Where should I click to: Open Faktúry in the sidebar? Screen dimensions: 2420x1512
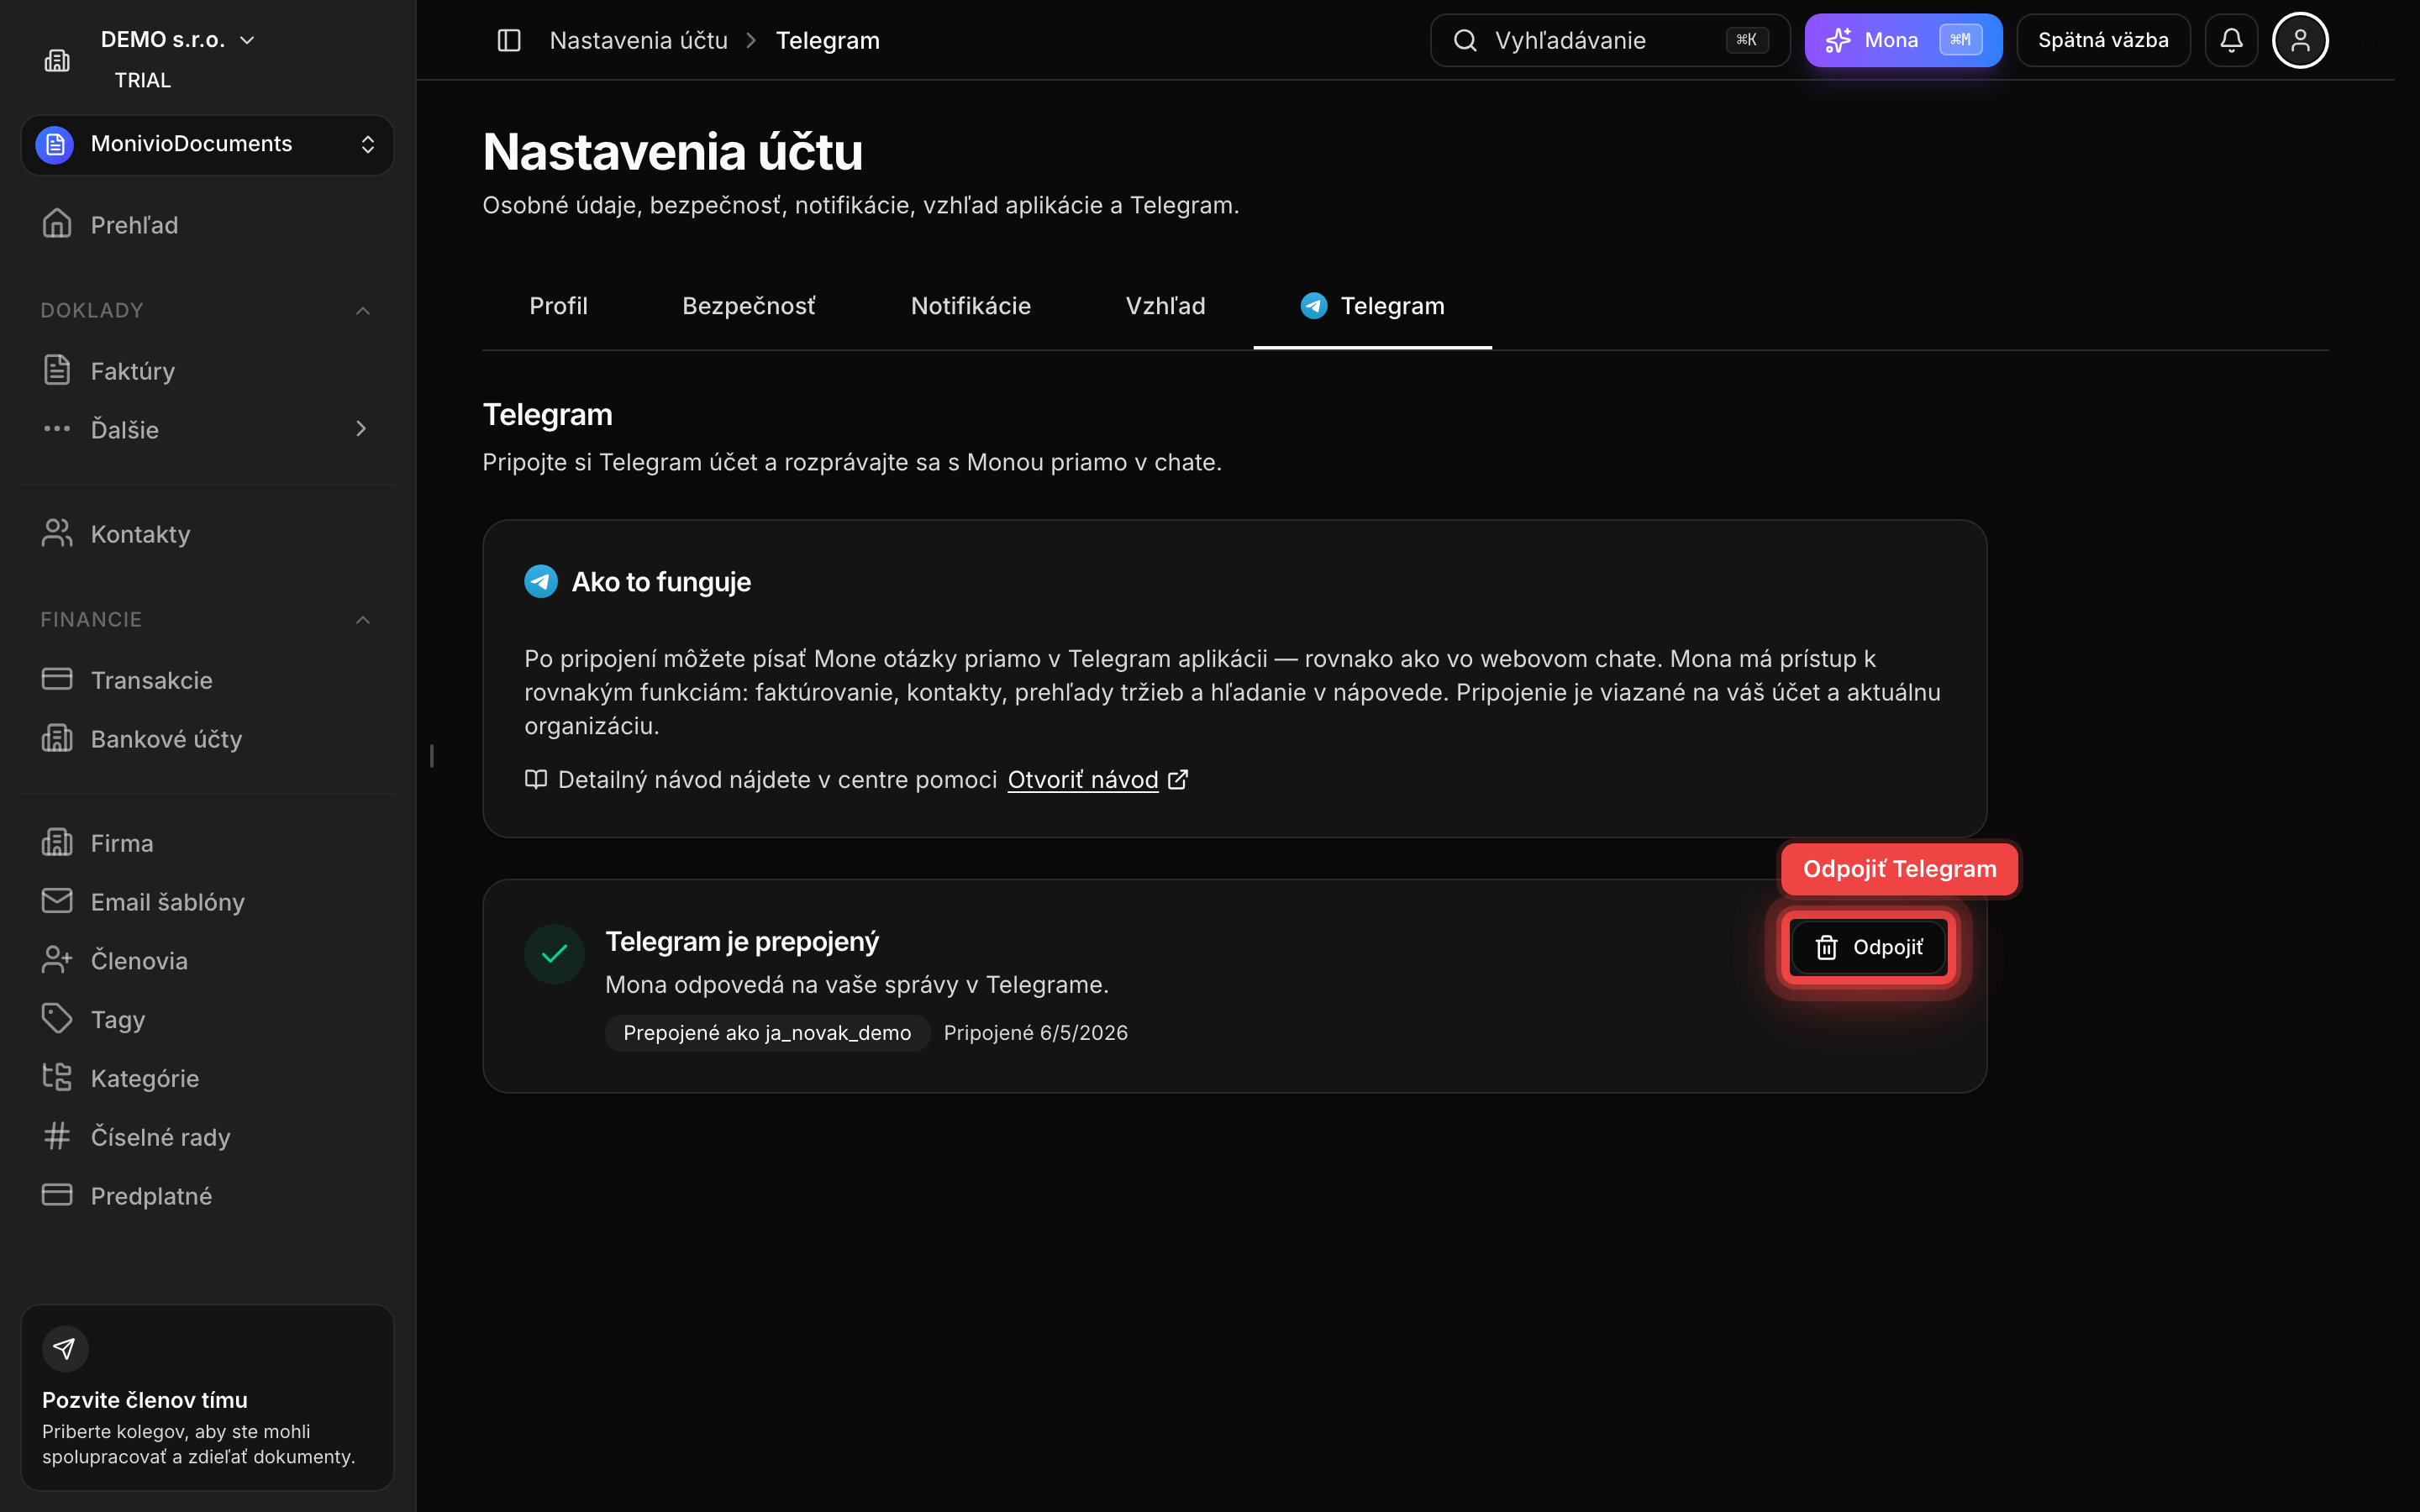coord(207,370)
